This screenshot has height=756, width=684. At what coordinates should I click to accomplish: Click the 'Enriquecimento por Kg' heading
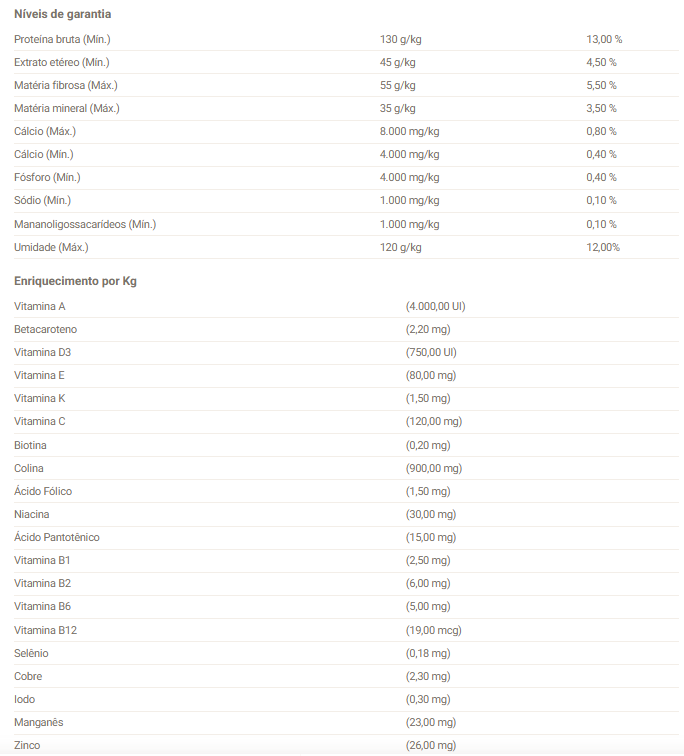pyautogui.click(x=76, y=281)
